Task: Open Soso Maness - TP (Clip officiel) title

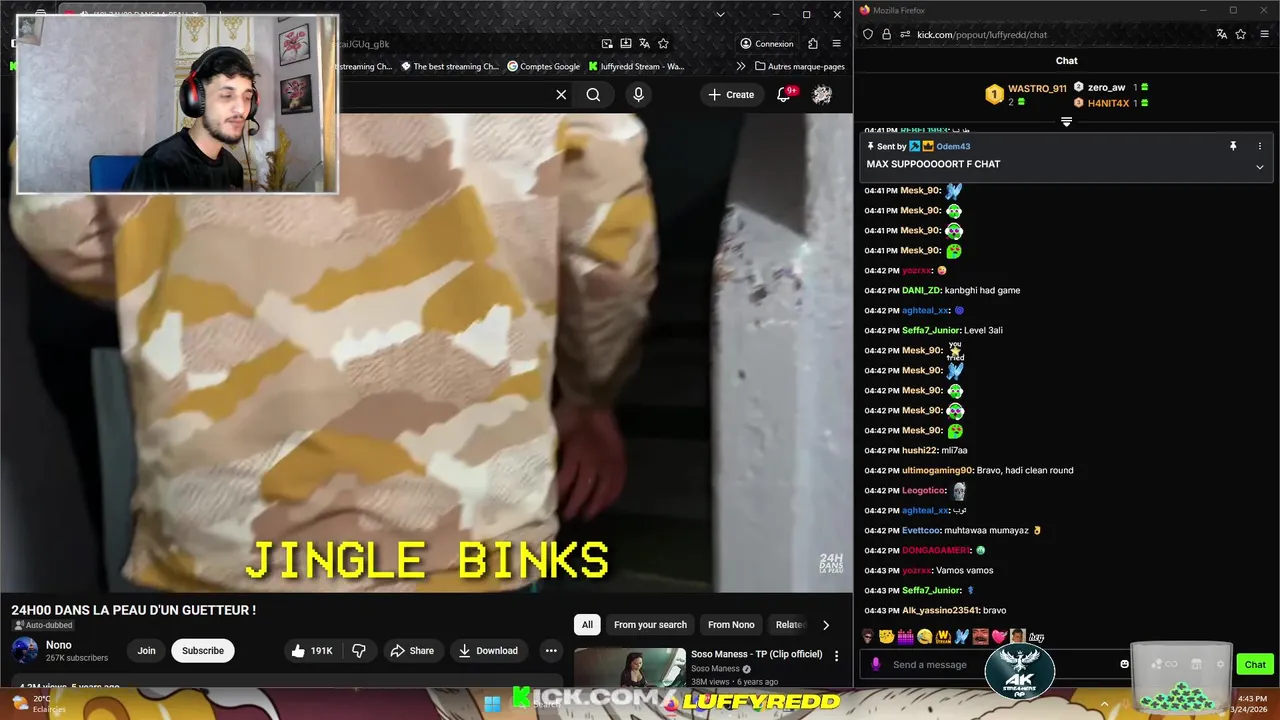Action: coord(756,654)
